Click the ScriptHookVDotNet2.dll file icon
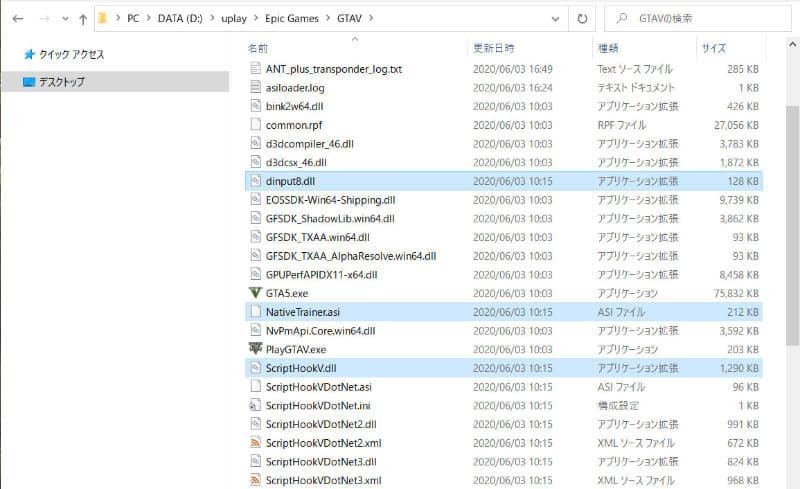Image resolution: width=800 pixels, height=489 pixels. tap(255, 424)
